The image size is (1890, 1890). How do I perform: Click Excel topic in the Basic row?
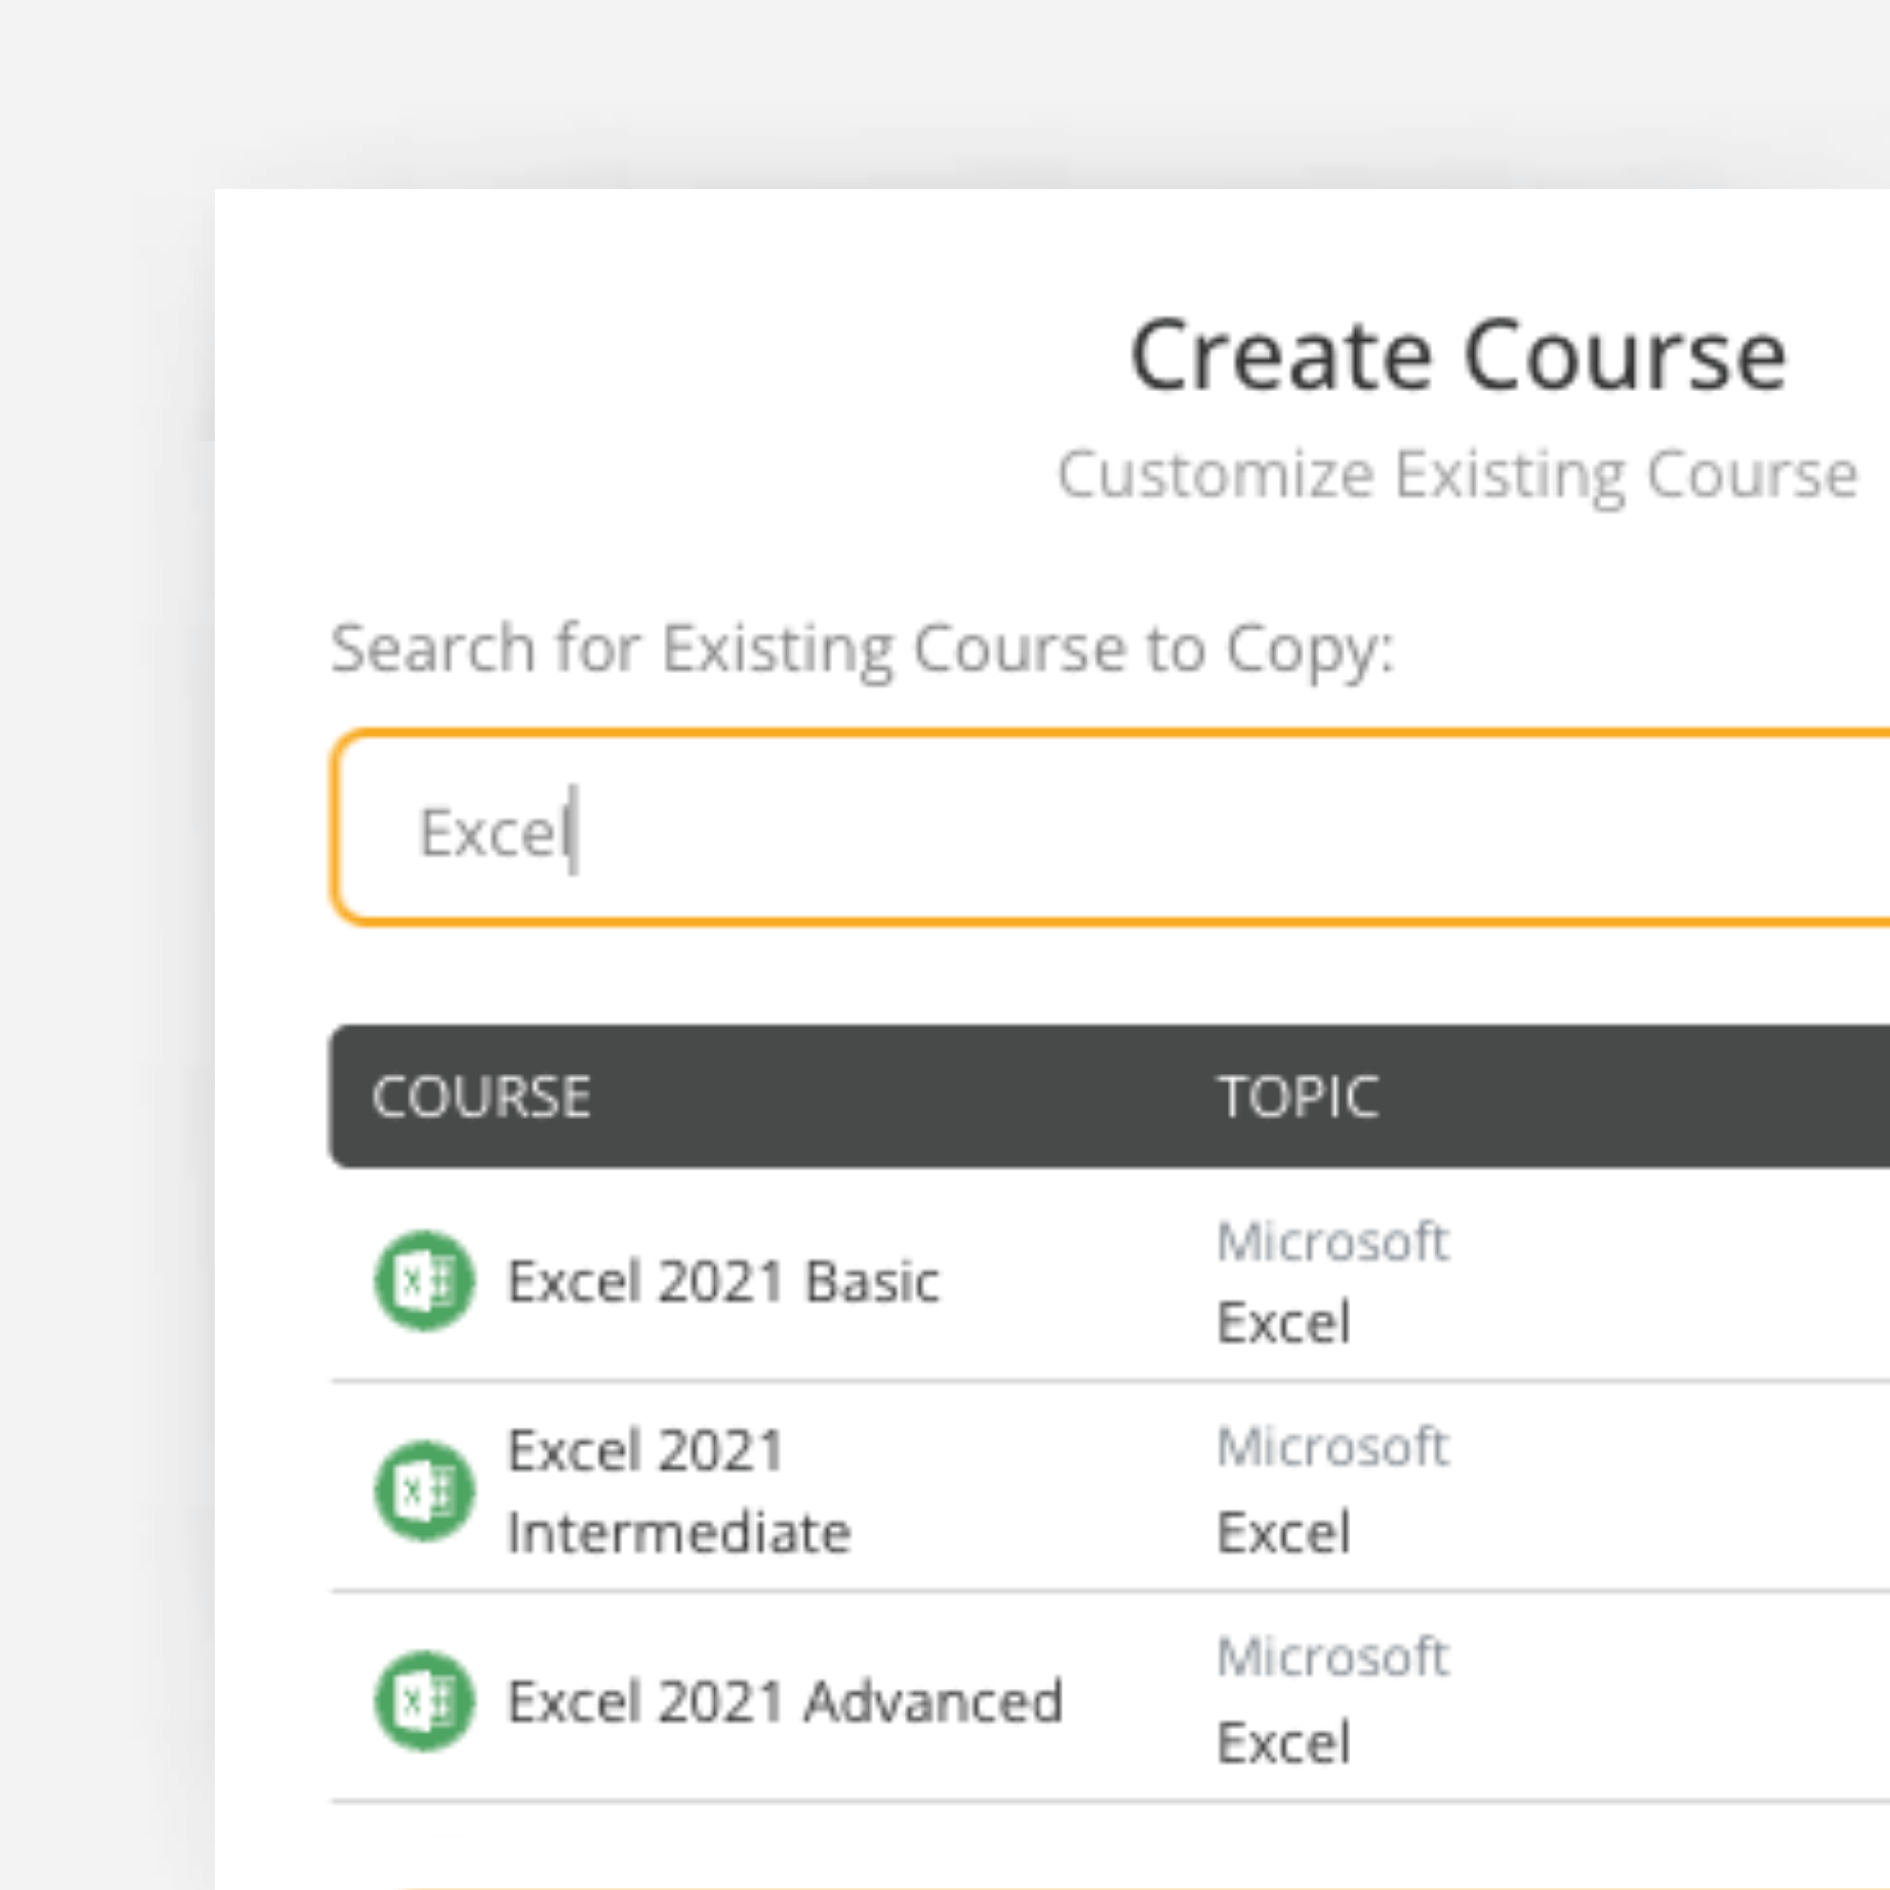(1283, 1322)
